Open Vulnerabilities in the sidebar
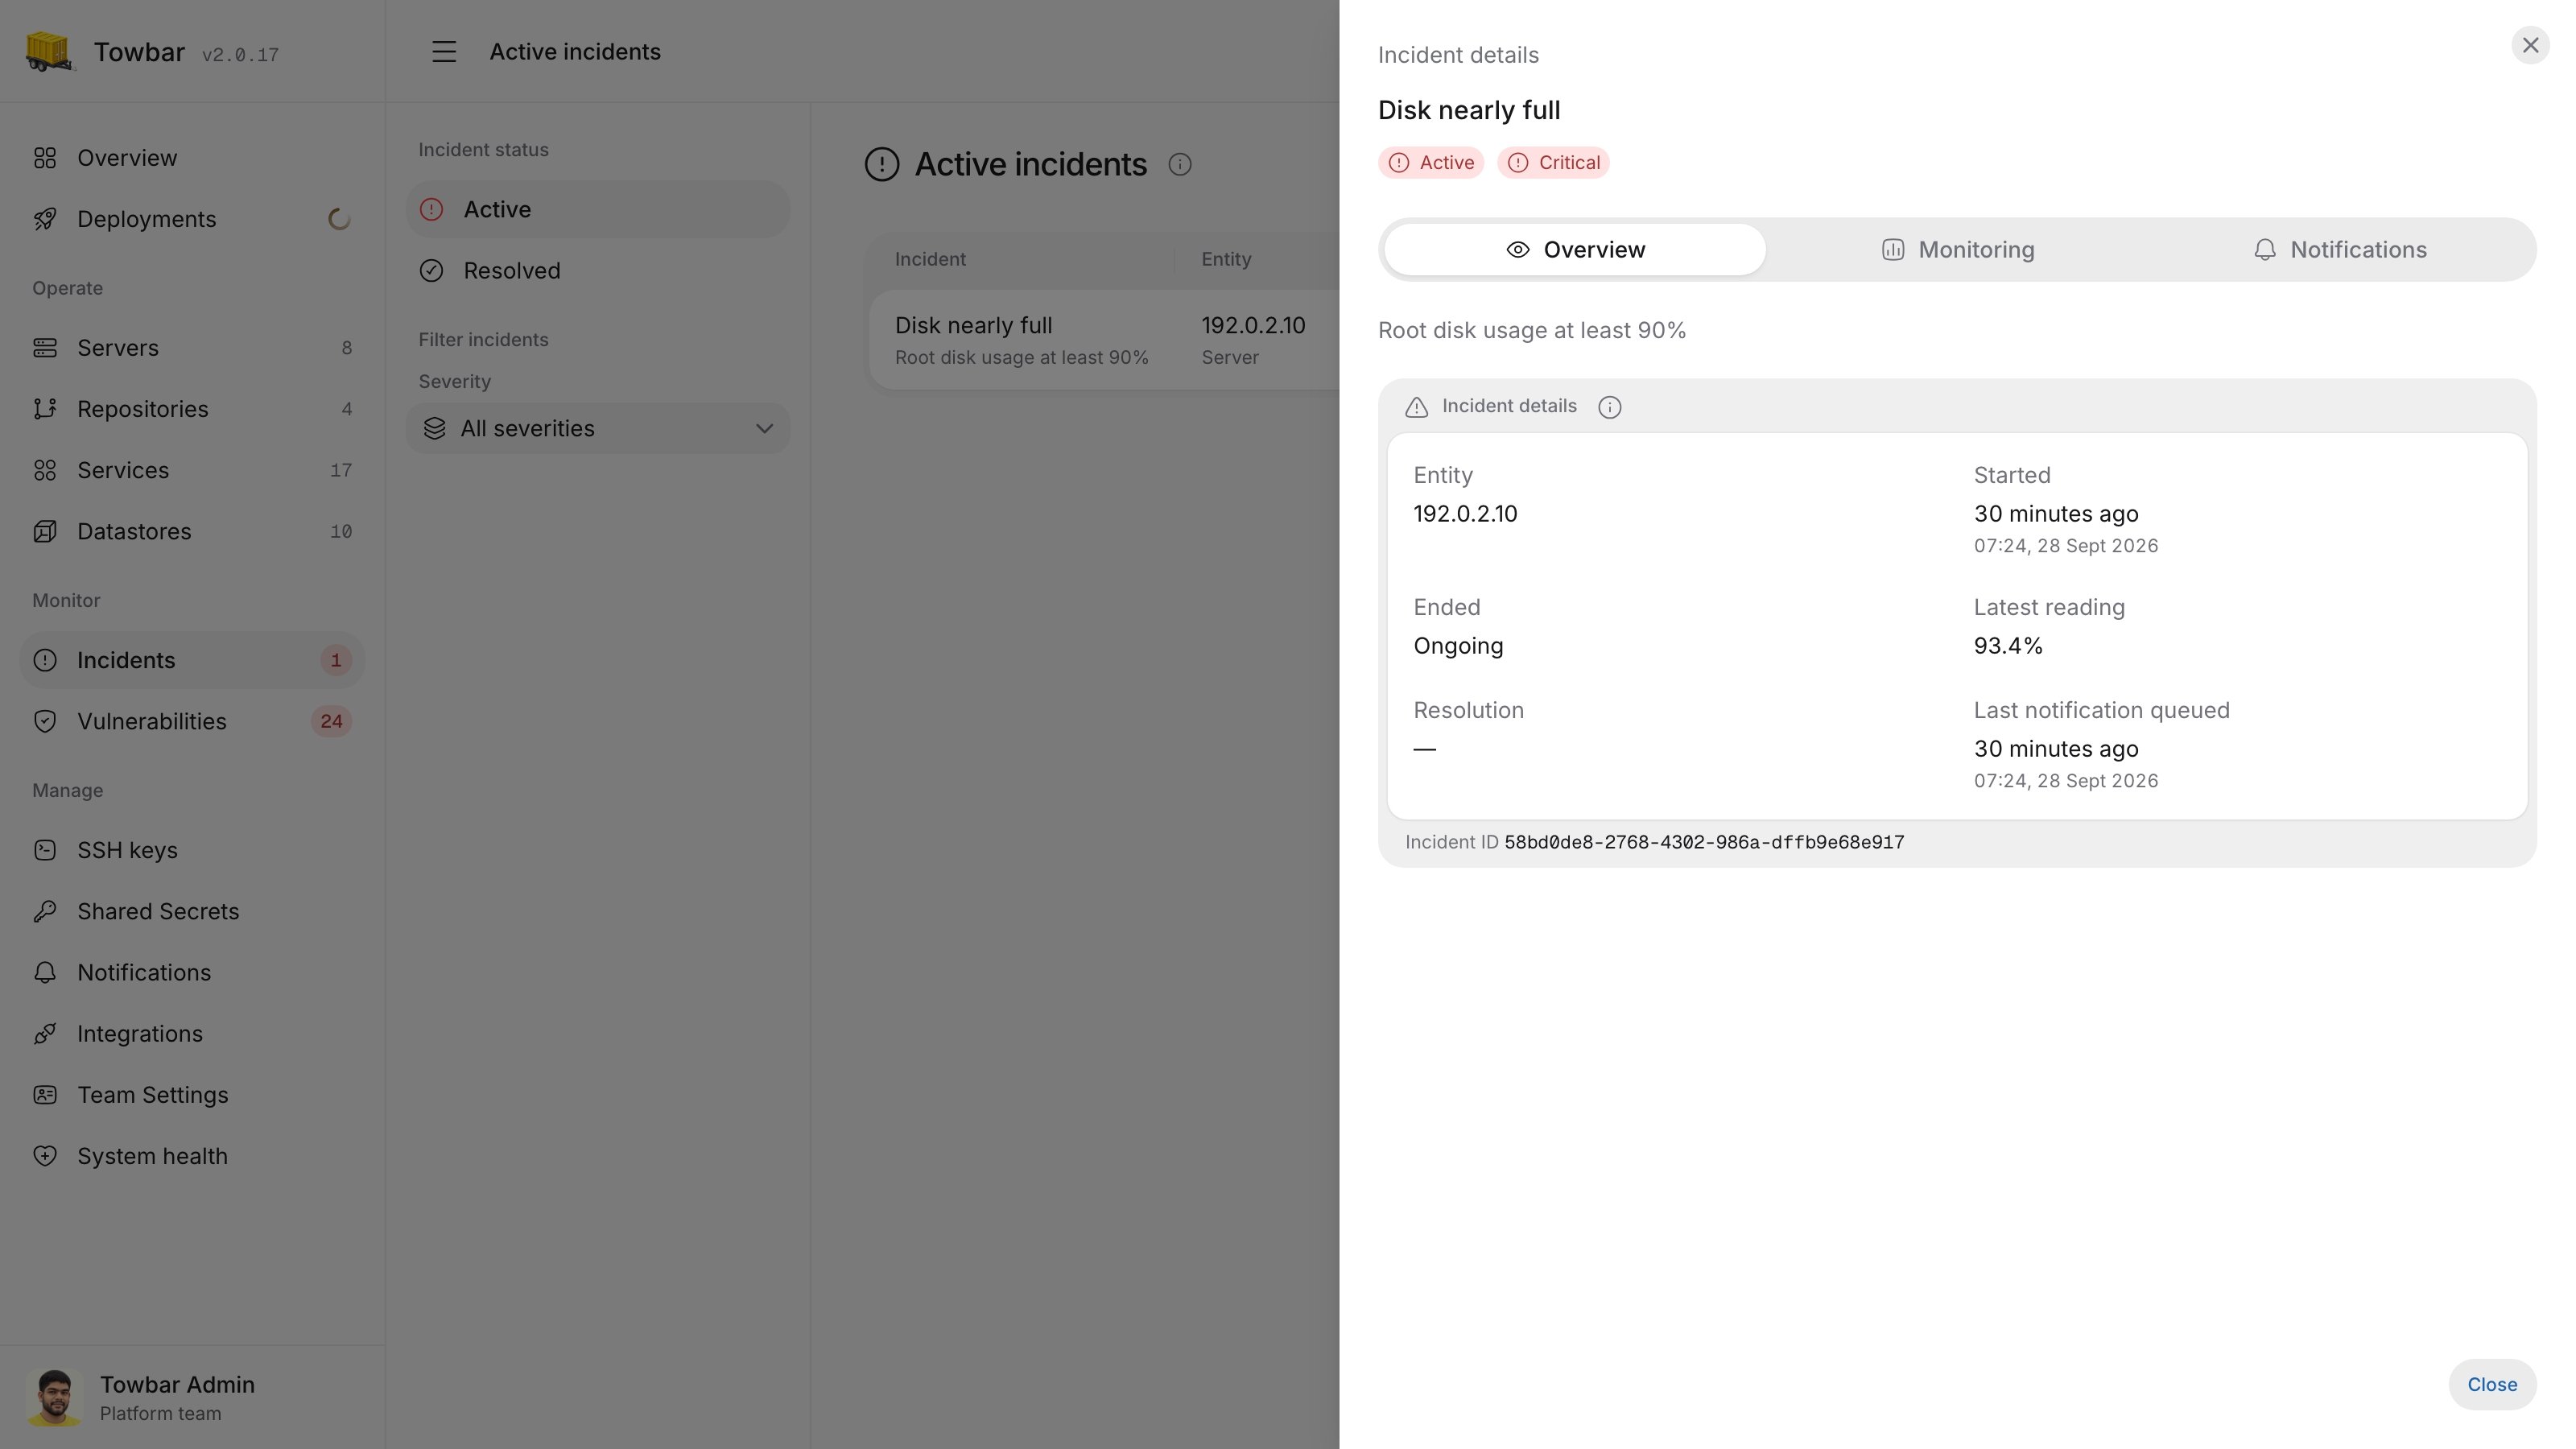This screenshot has width=2576, height=1449. tap(192, 721)
